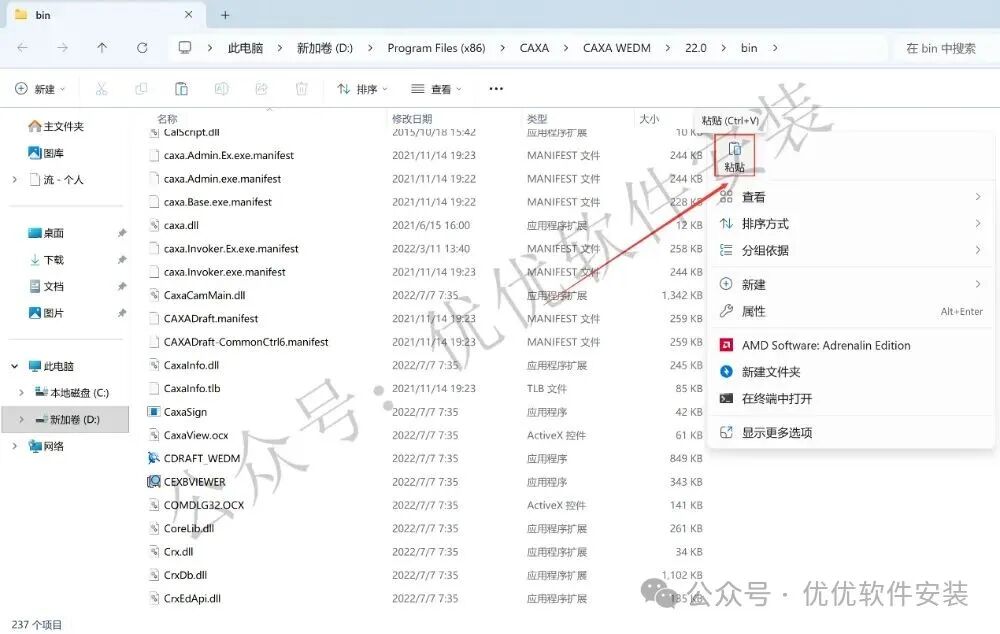Expand the 本地磁盘 (C:) tree node
Image resolution: width=1000 pixels, height=634 pixels.
(21, 393)
